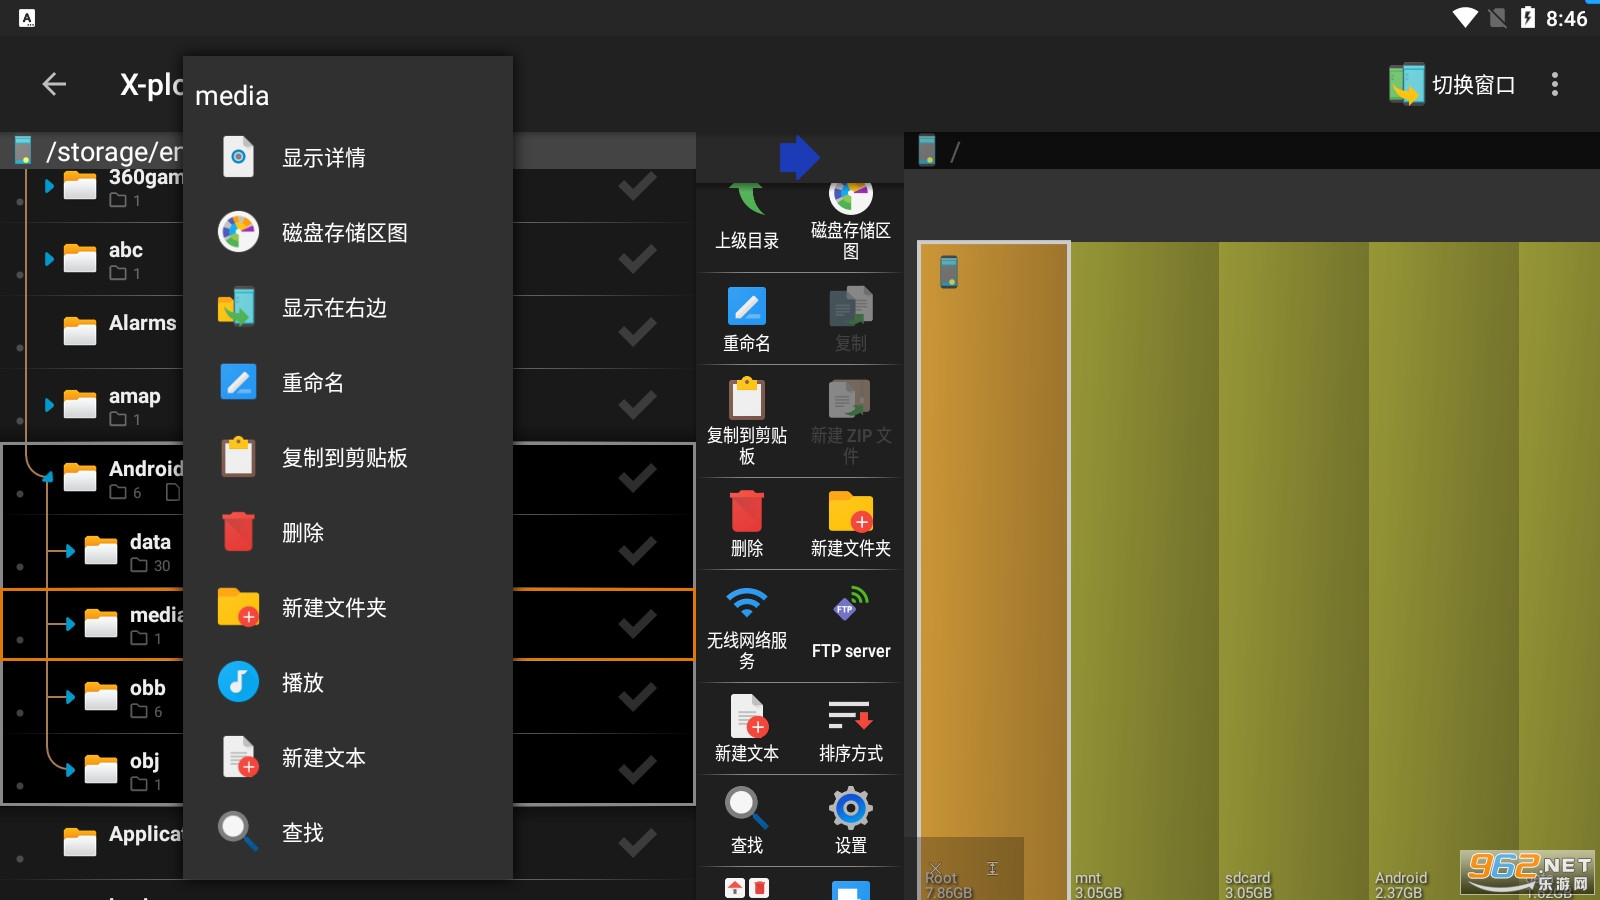
Task: Choose 查找 from the context menu
Action: click(x=348, y=833)
